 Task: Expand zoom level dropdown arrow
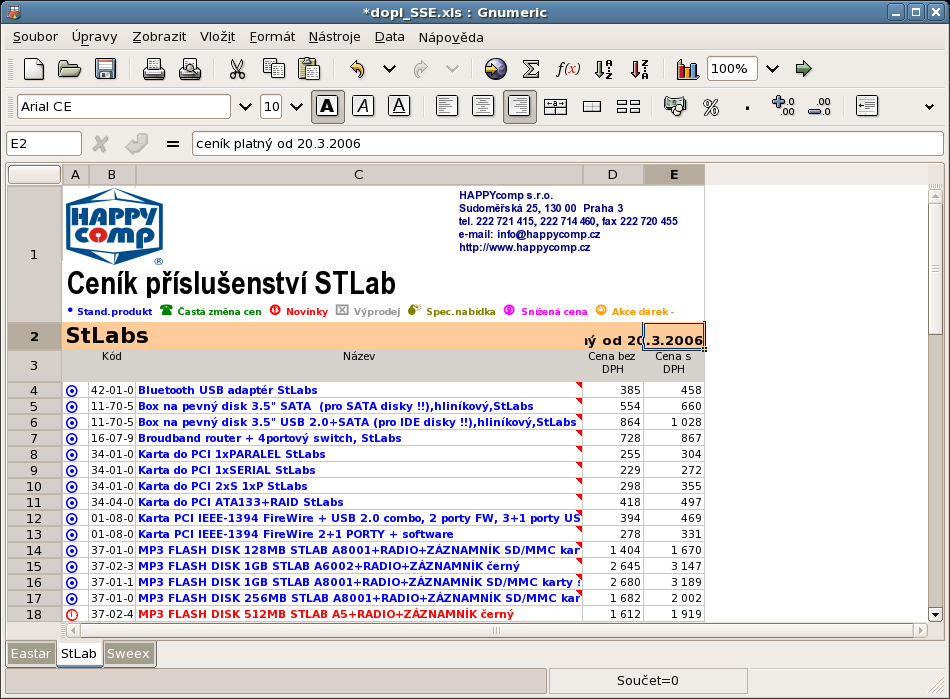(772, 69)
